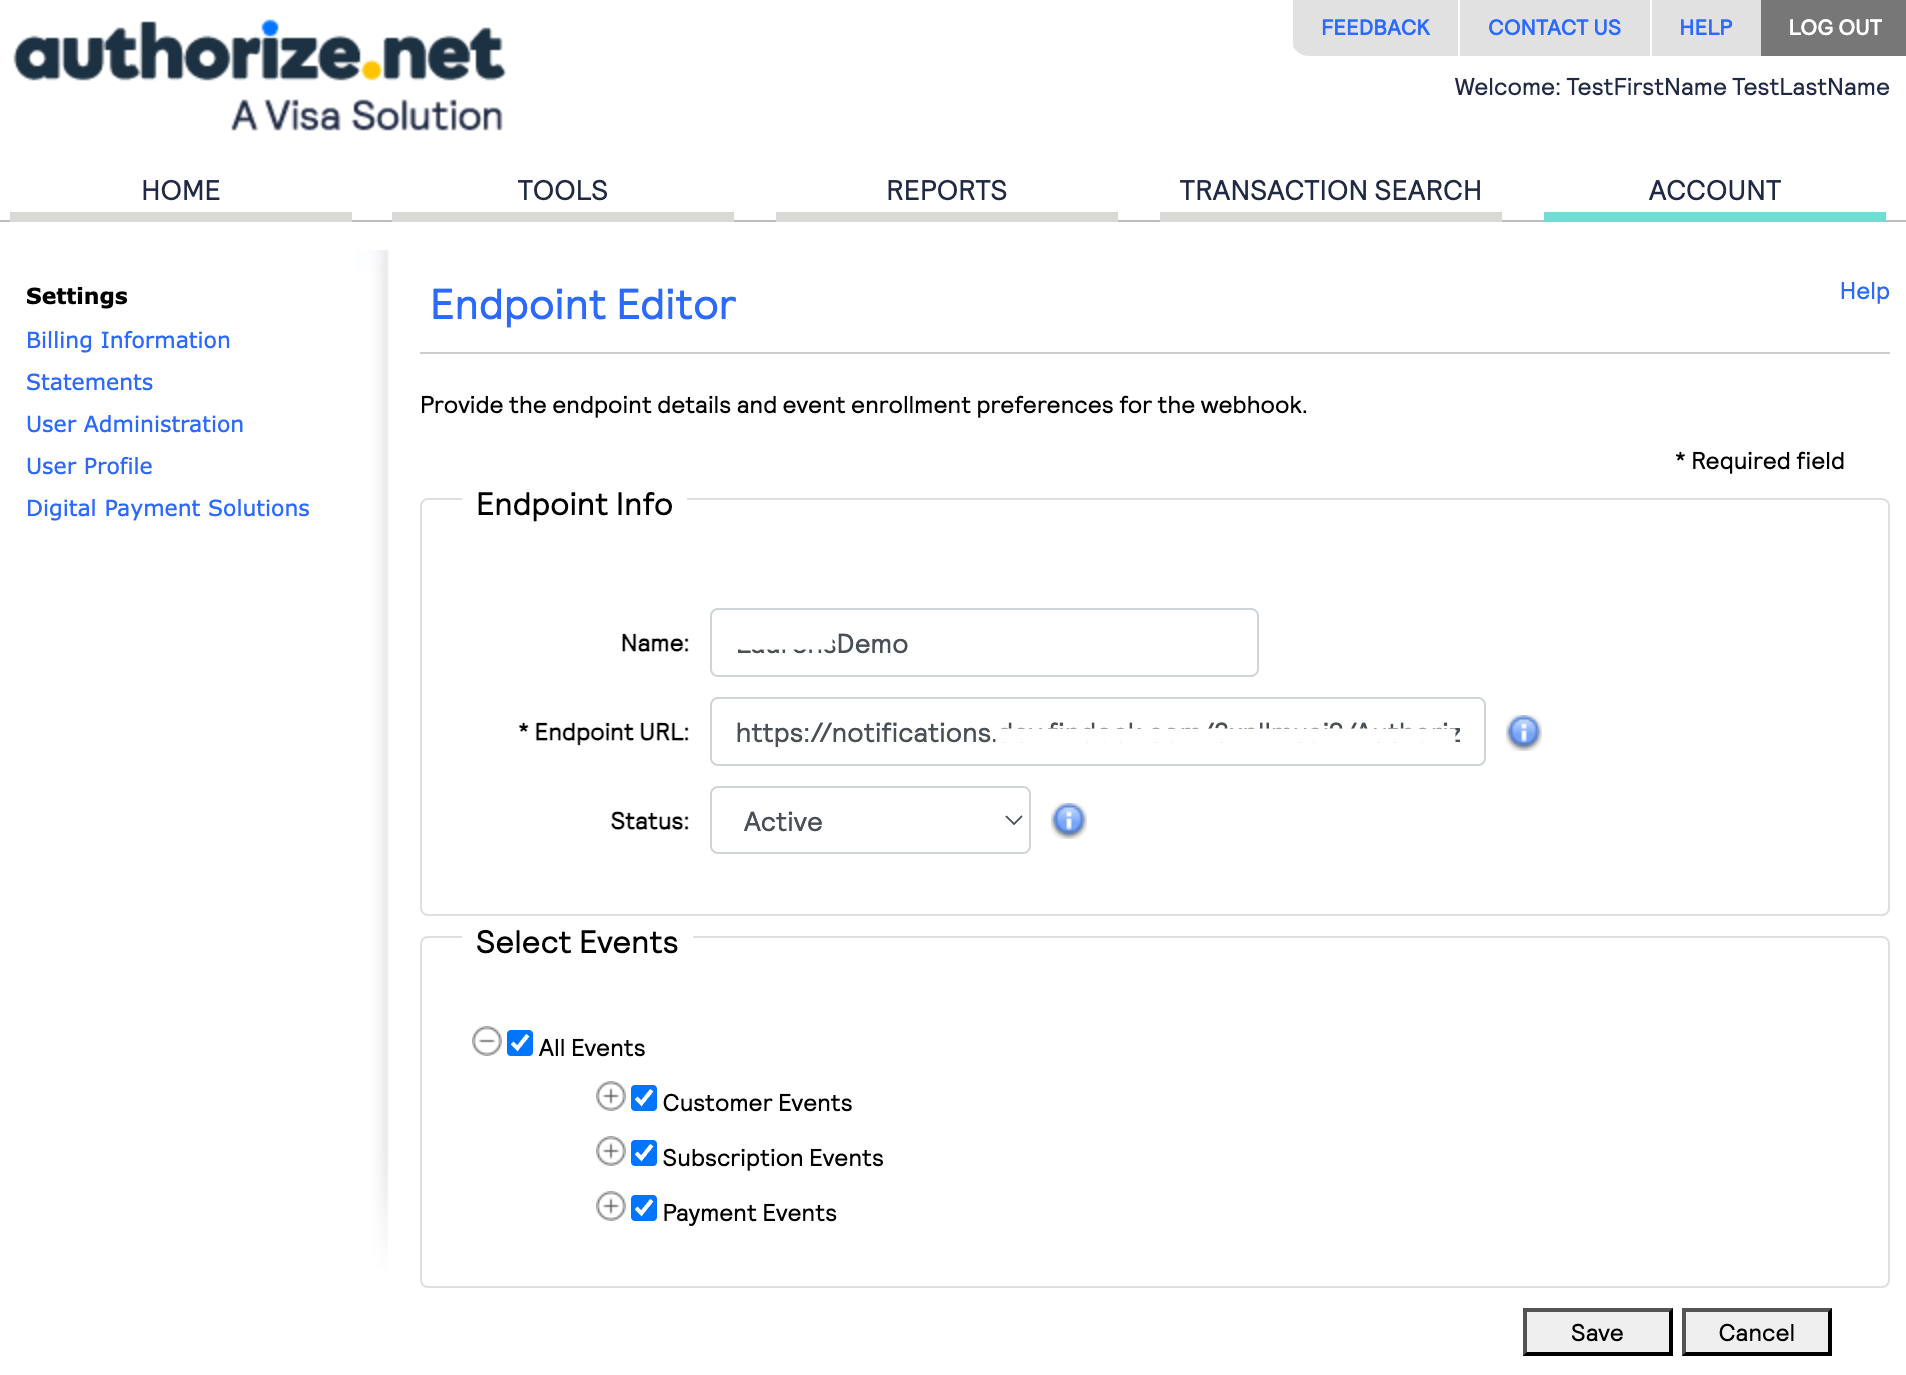Image resolution: width=1906 pixels, height=1375 pixels.
Task: Open the Tools tab
Action: (x=562, y=190)
